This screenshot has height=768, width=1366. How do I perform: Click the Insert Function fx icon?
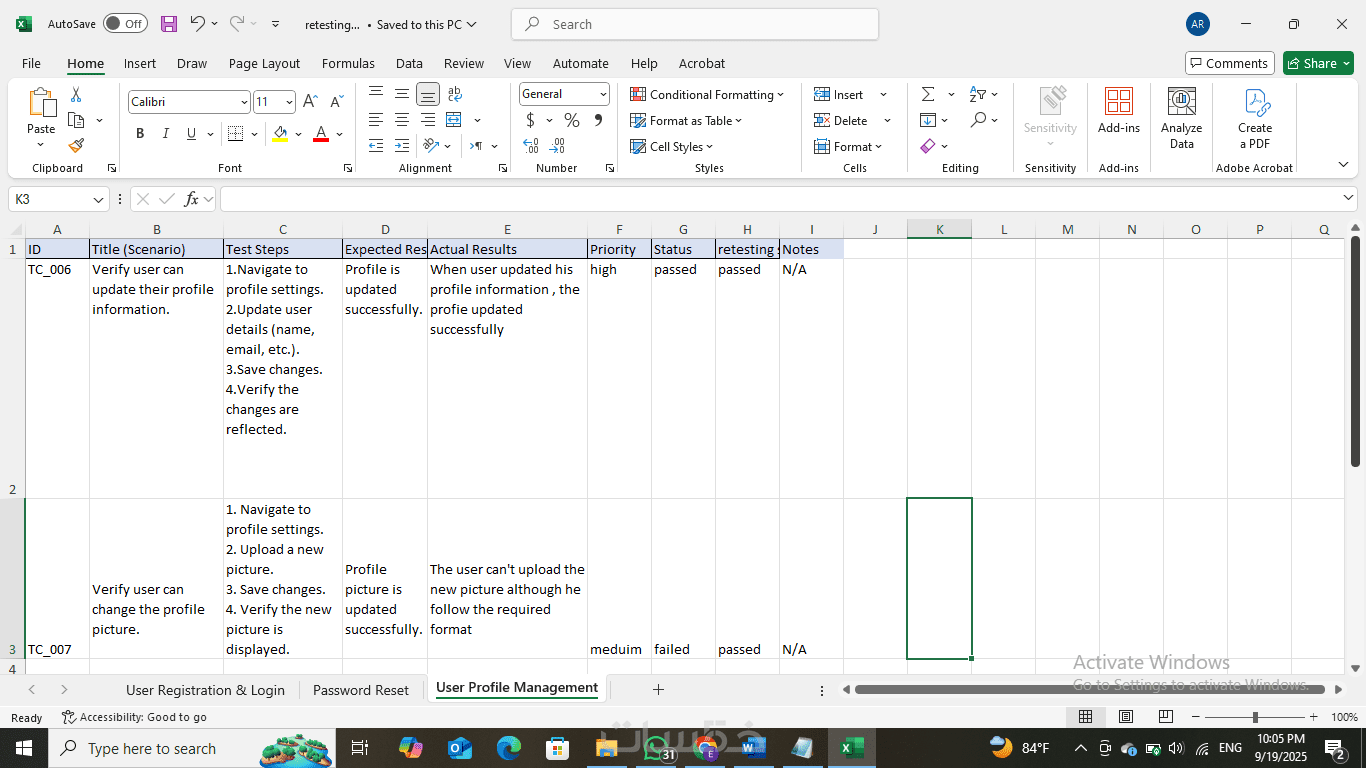(191, 199)
